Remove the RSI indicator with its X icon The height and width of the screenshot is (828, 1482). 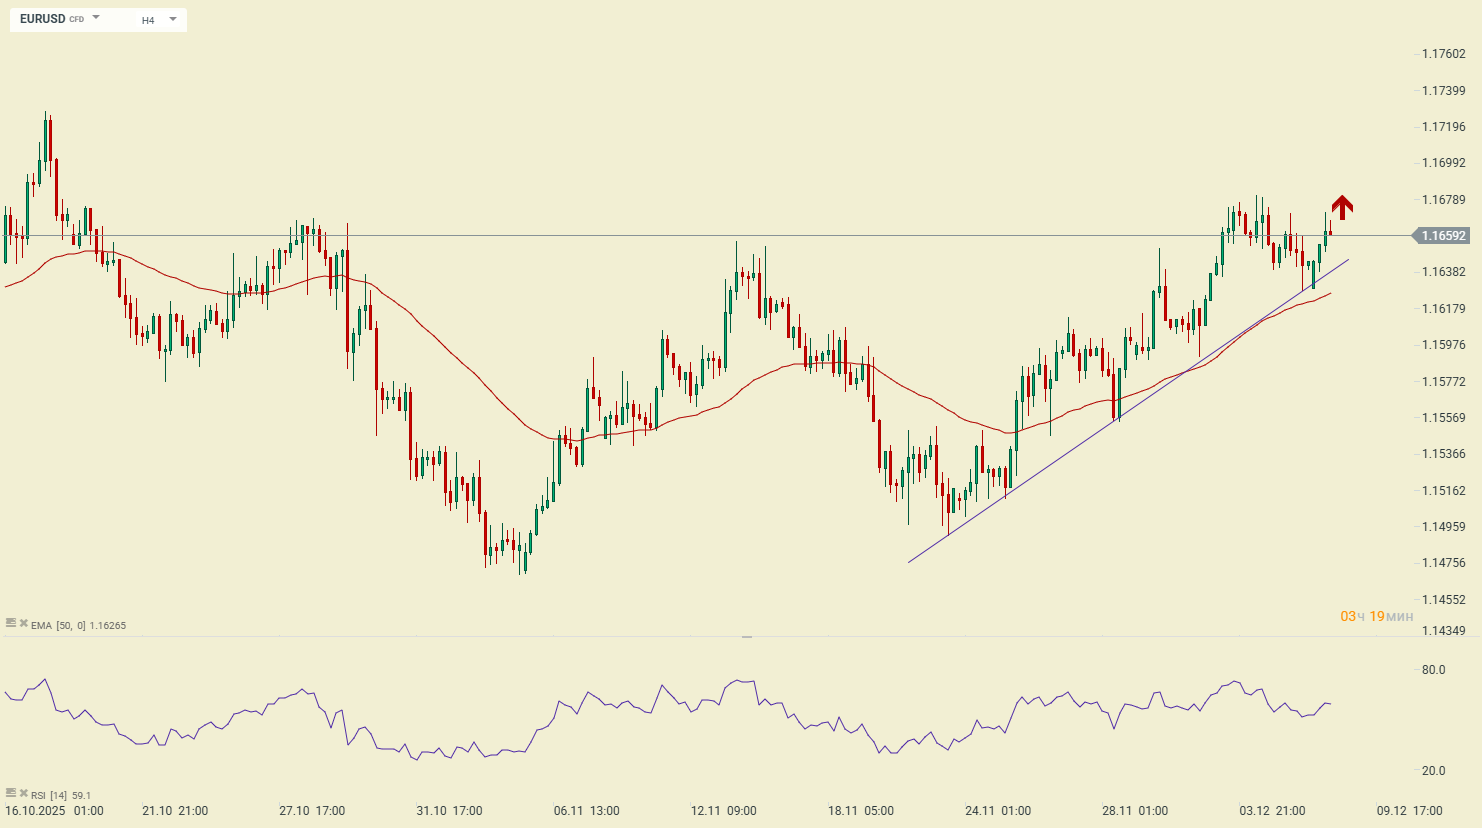[x=23, y=793]
